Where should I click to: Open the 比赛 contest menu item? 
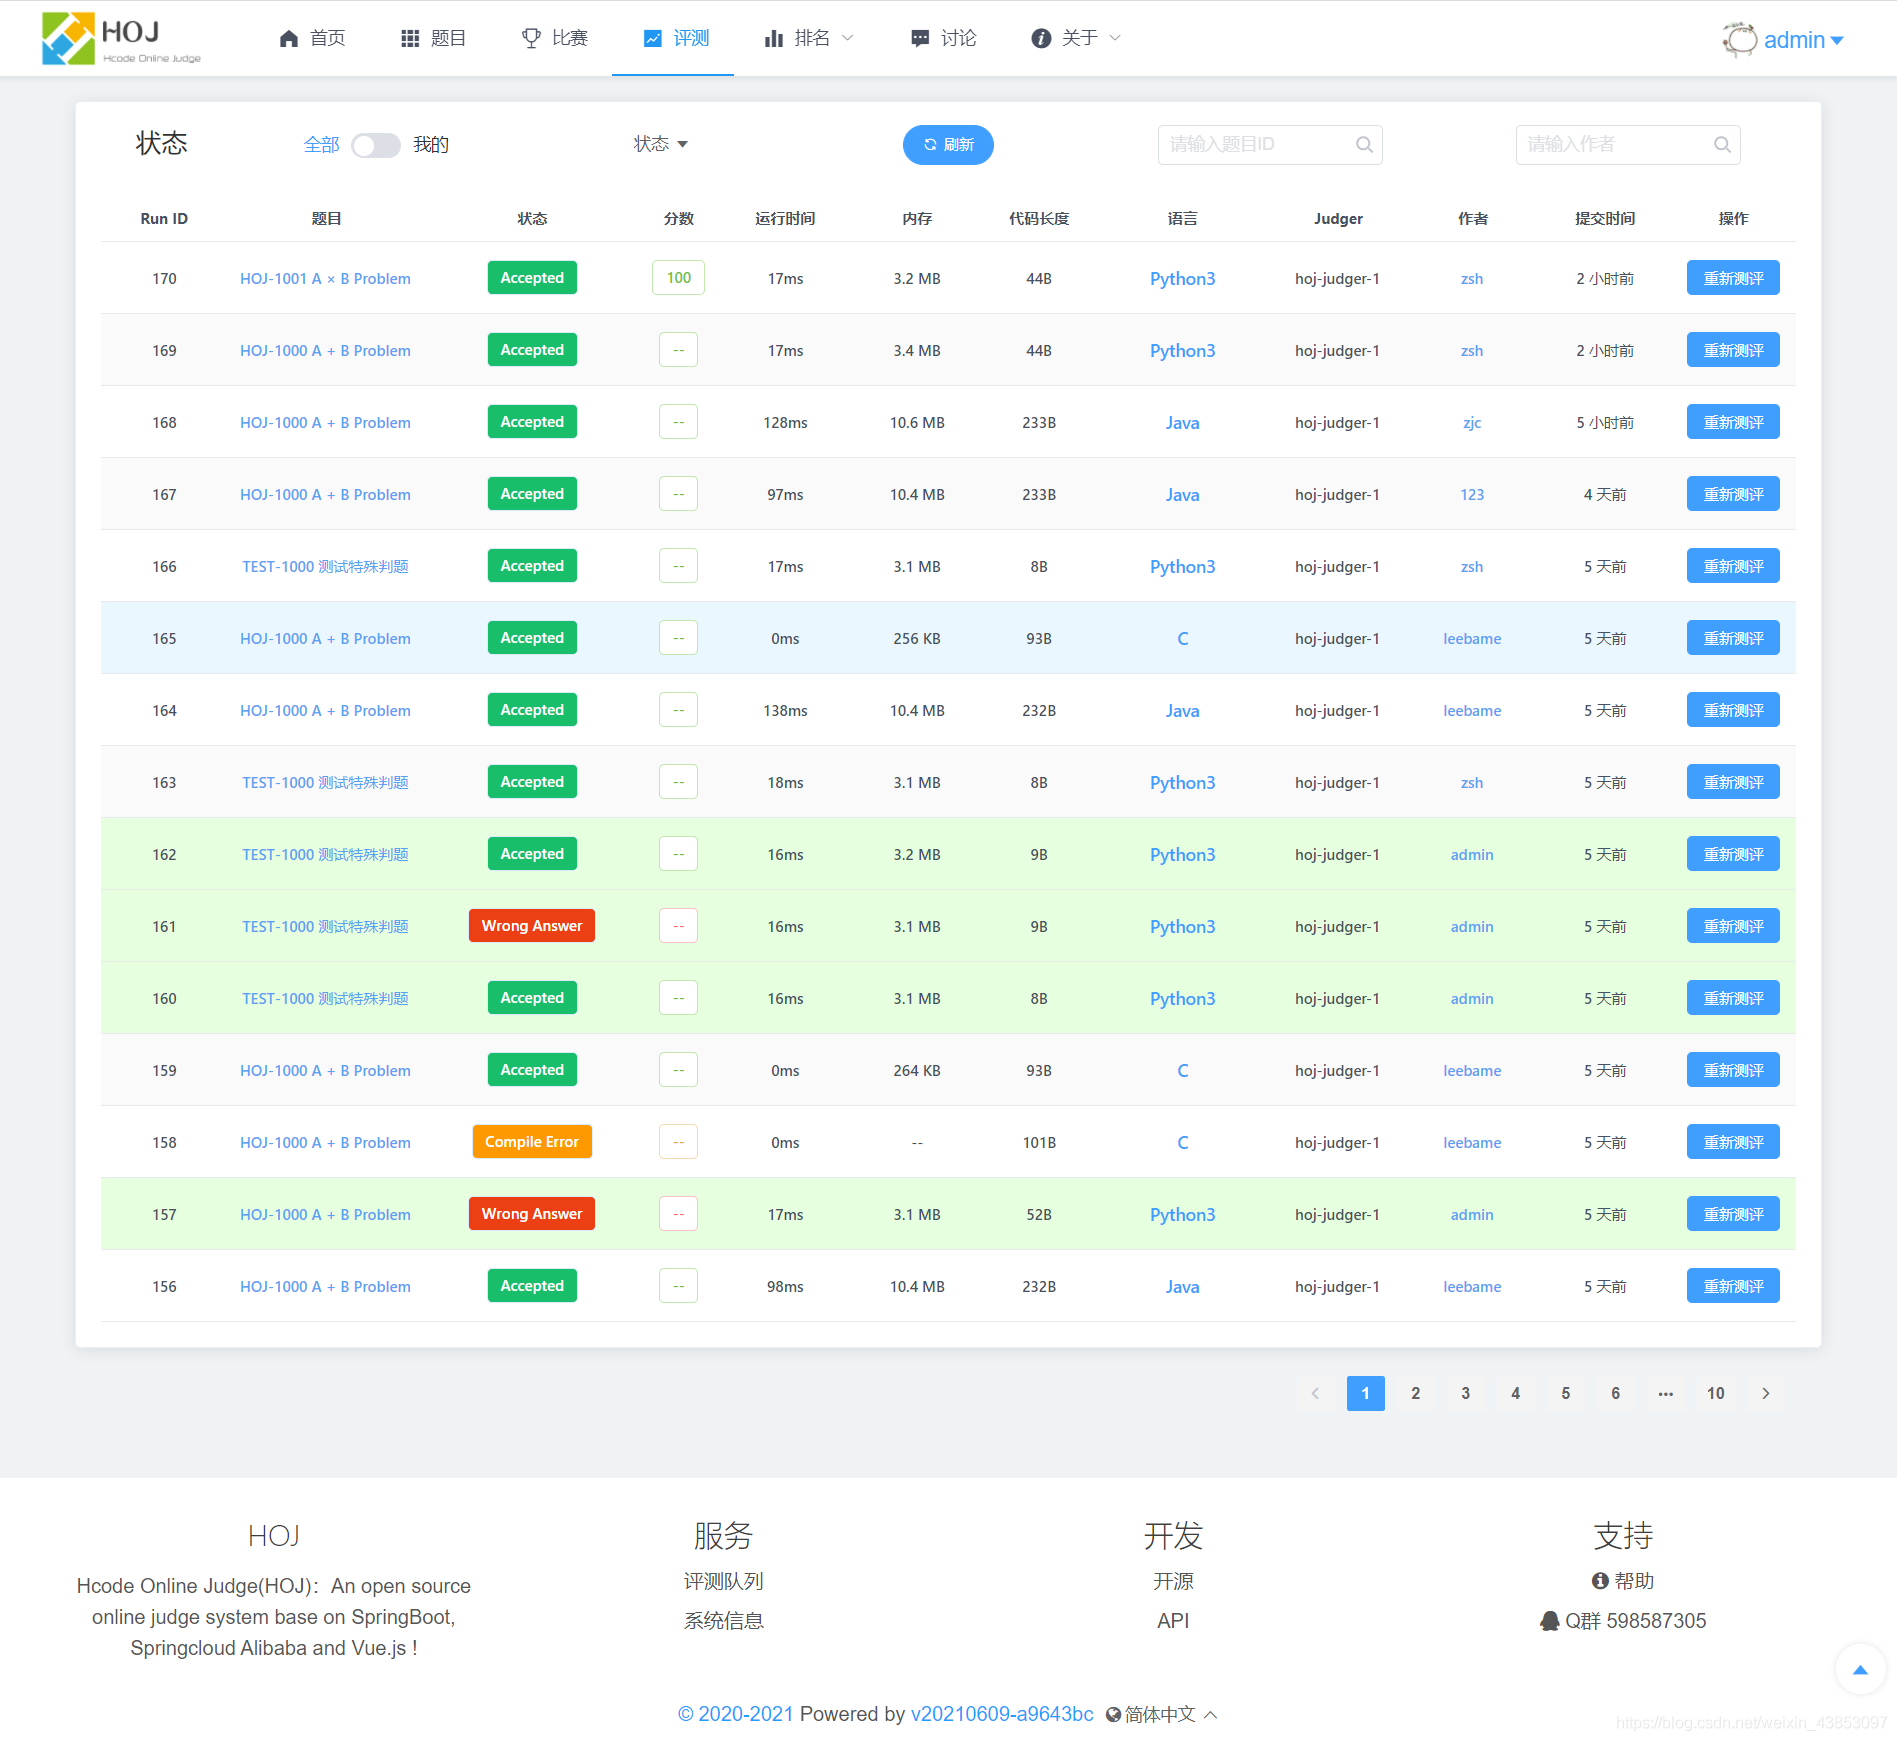(555, 38)
